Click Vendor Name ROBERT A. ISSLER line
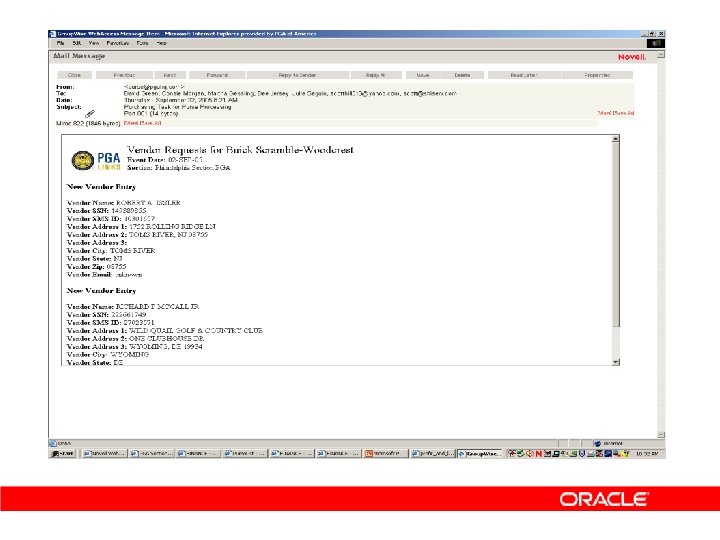 (x=124, y=202)
